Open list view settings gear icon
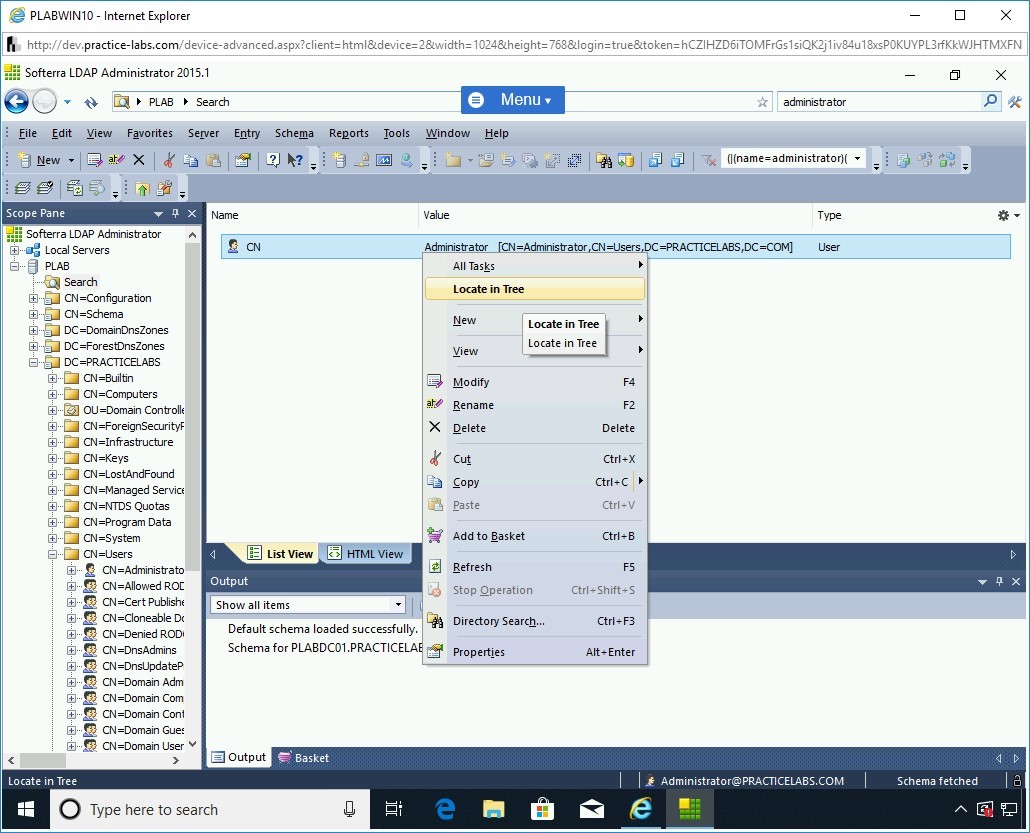Screen dimensions: 1030x833 coord(1004,215)
